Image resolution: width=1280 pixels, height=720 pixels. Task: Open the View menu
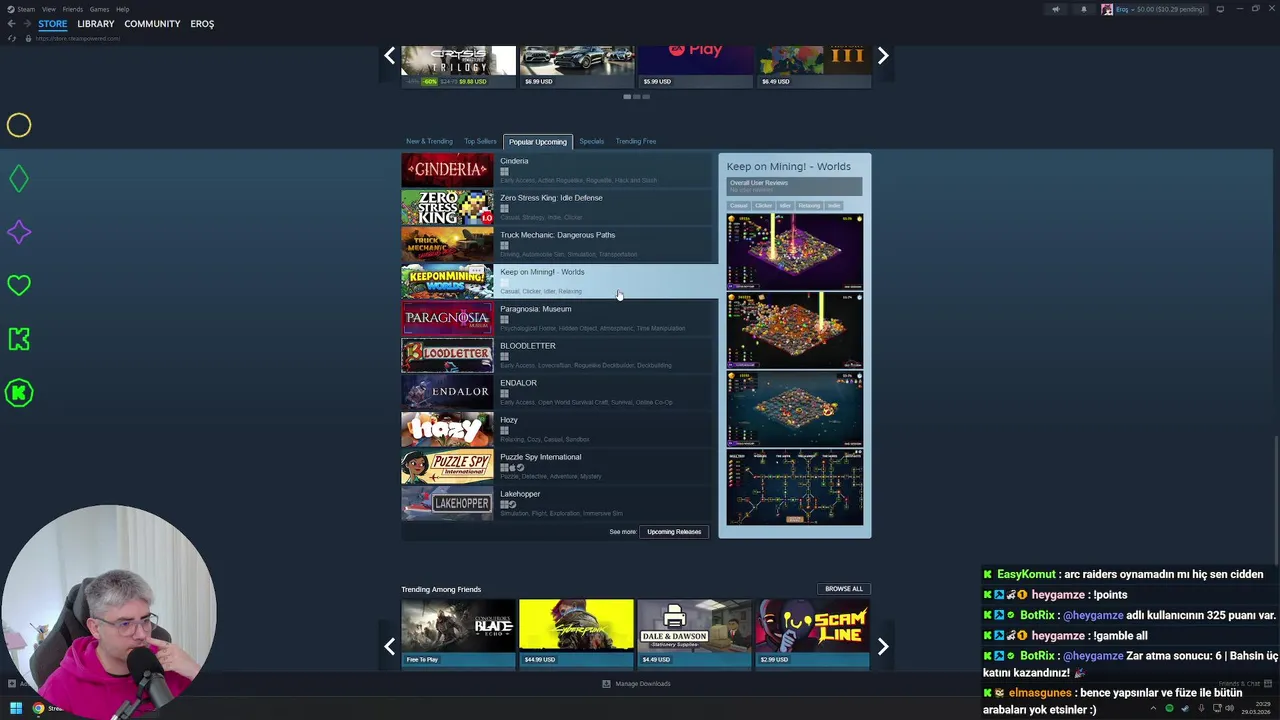(48, 9)
